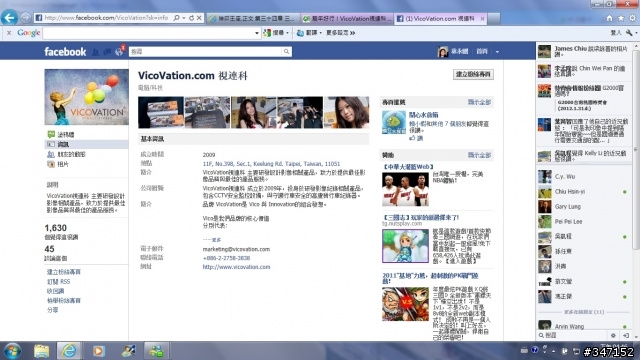Open a new blank browser tab

coord(493,18)
